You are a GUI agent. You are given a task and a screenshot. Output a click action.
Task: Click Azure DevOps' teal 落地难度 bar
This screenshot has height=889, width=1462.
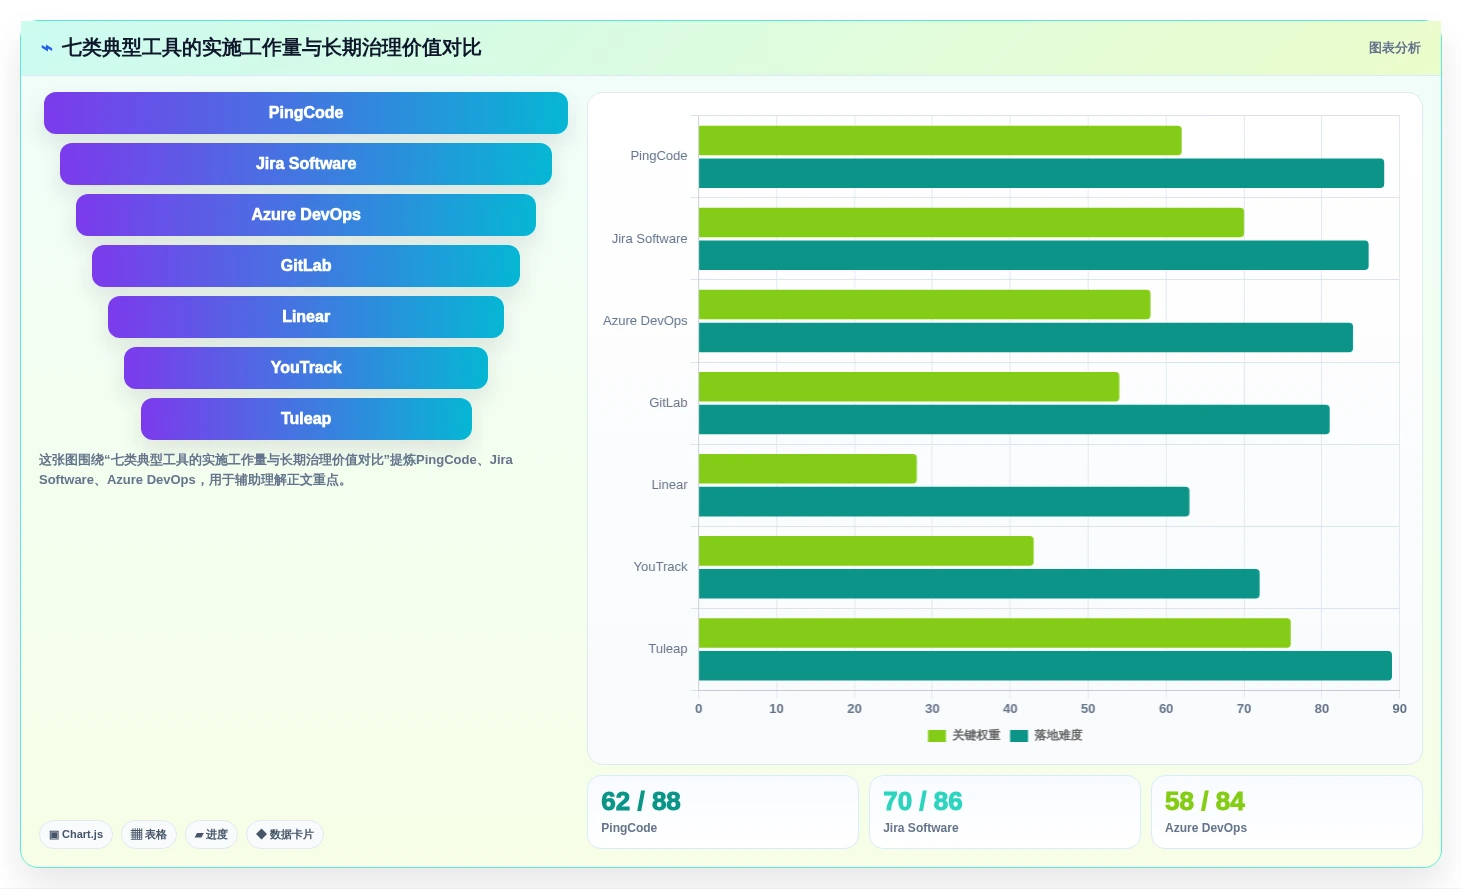click(1026, 338)
